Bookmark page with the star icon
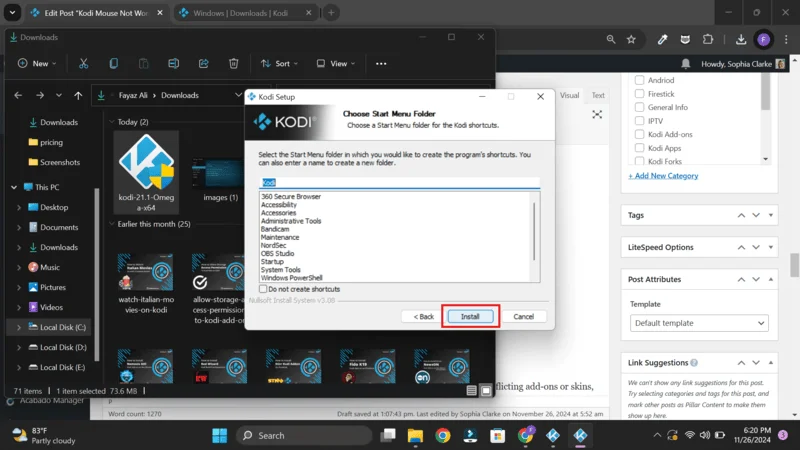This screenshot has height=450, width=800. [x=631, y=39]
